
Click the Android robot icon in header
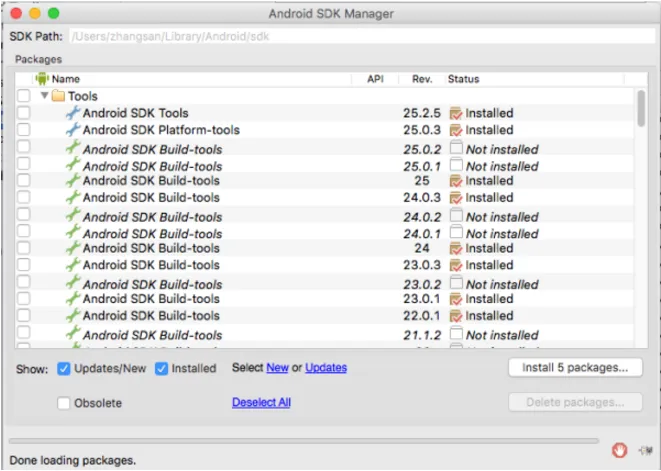[42, 78]
